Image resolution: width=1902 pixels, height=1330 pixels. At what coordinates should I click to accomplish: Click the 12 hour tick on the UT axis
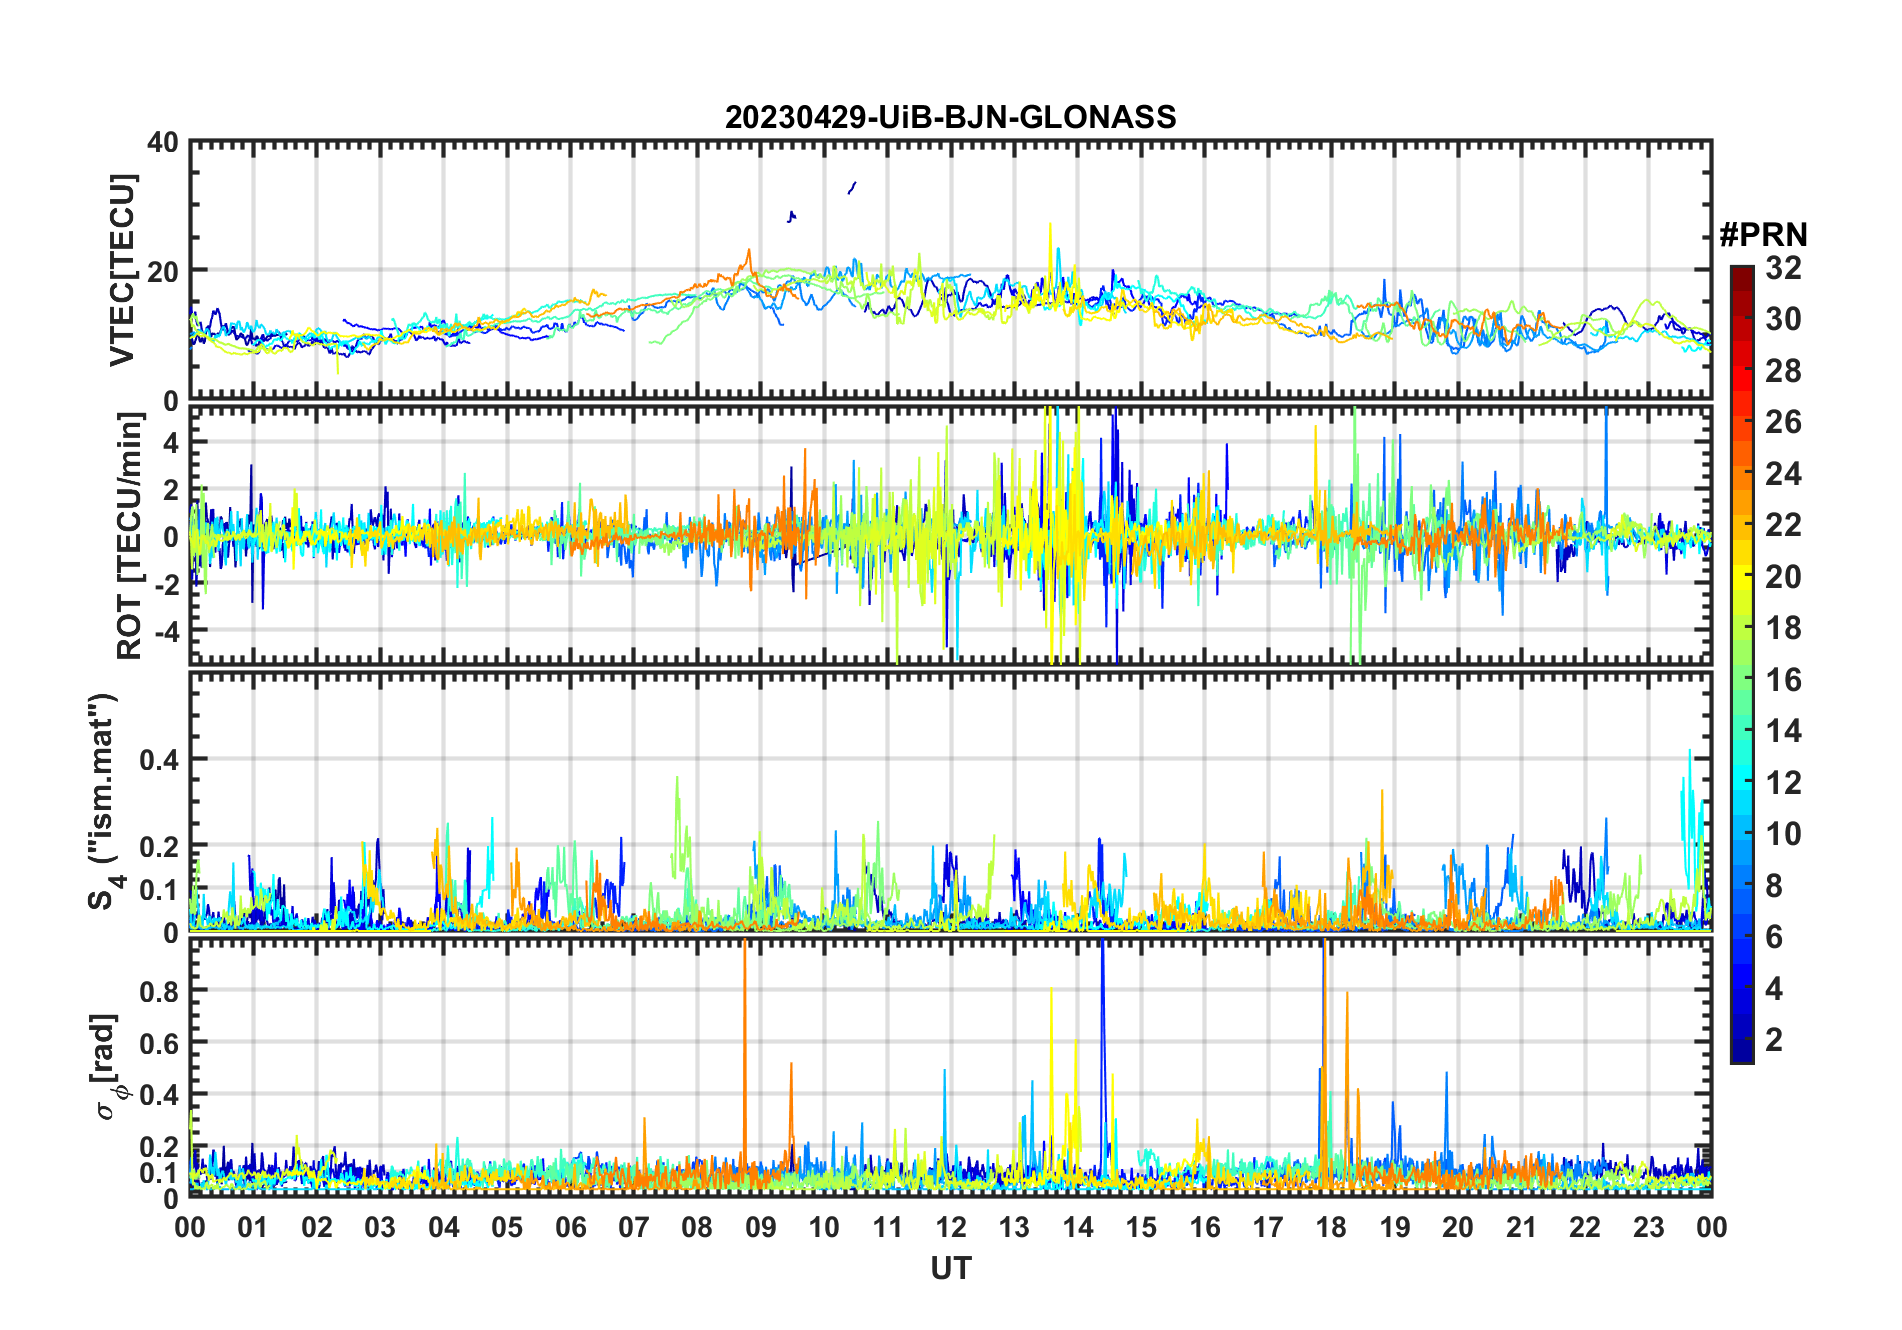point(950,1227)
